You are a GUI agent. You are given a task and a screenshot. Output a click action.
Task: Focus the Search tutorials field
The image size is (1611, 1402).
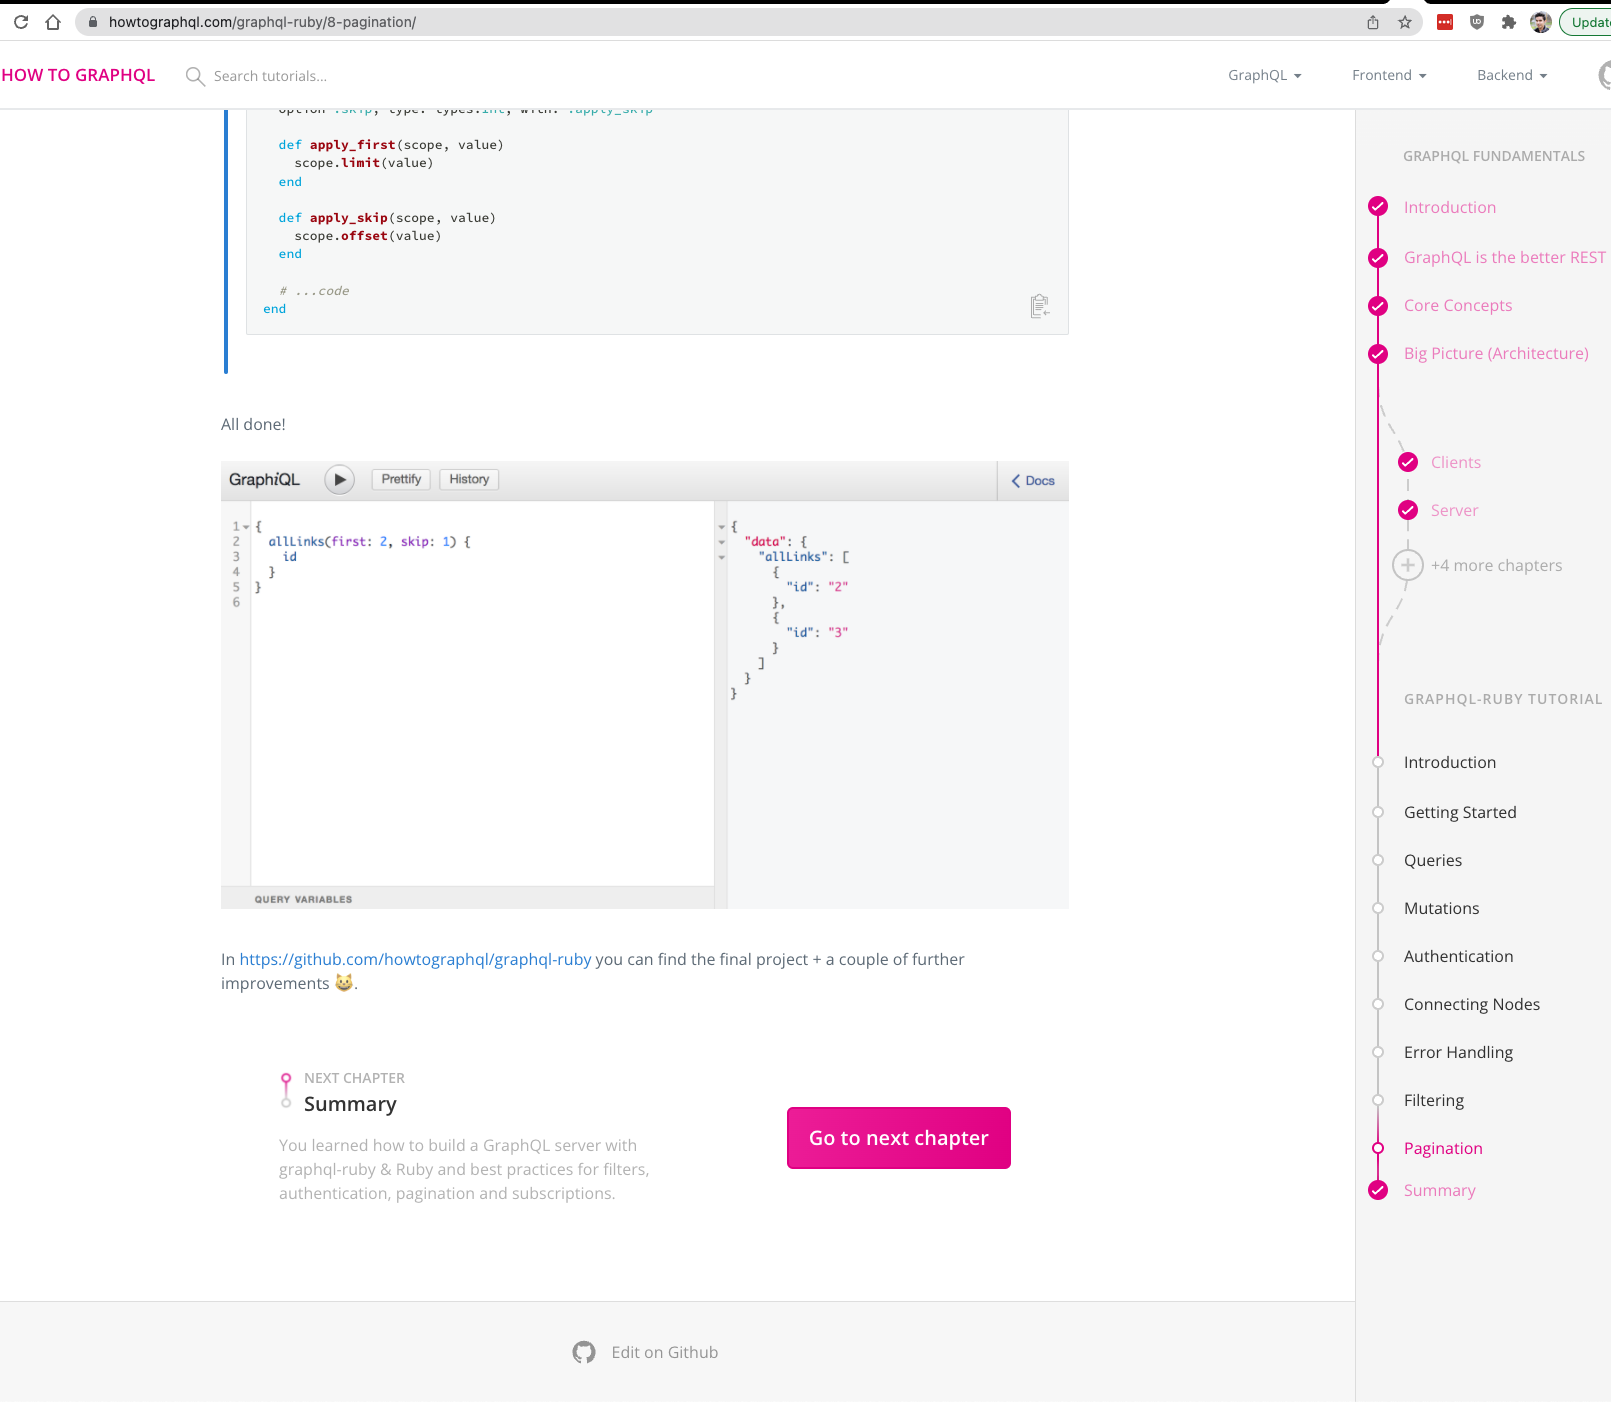pos(270,76)
